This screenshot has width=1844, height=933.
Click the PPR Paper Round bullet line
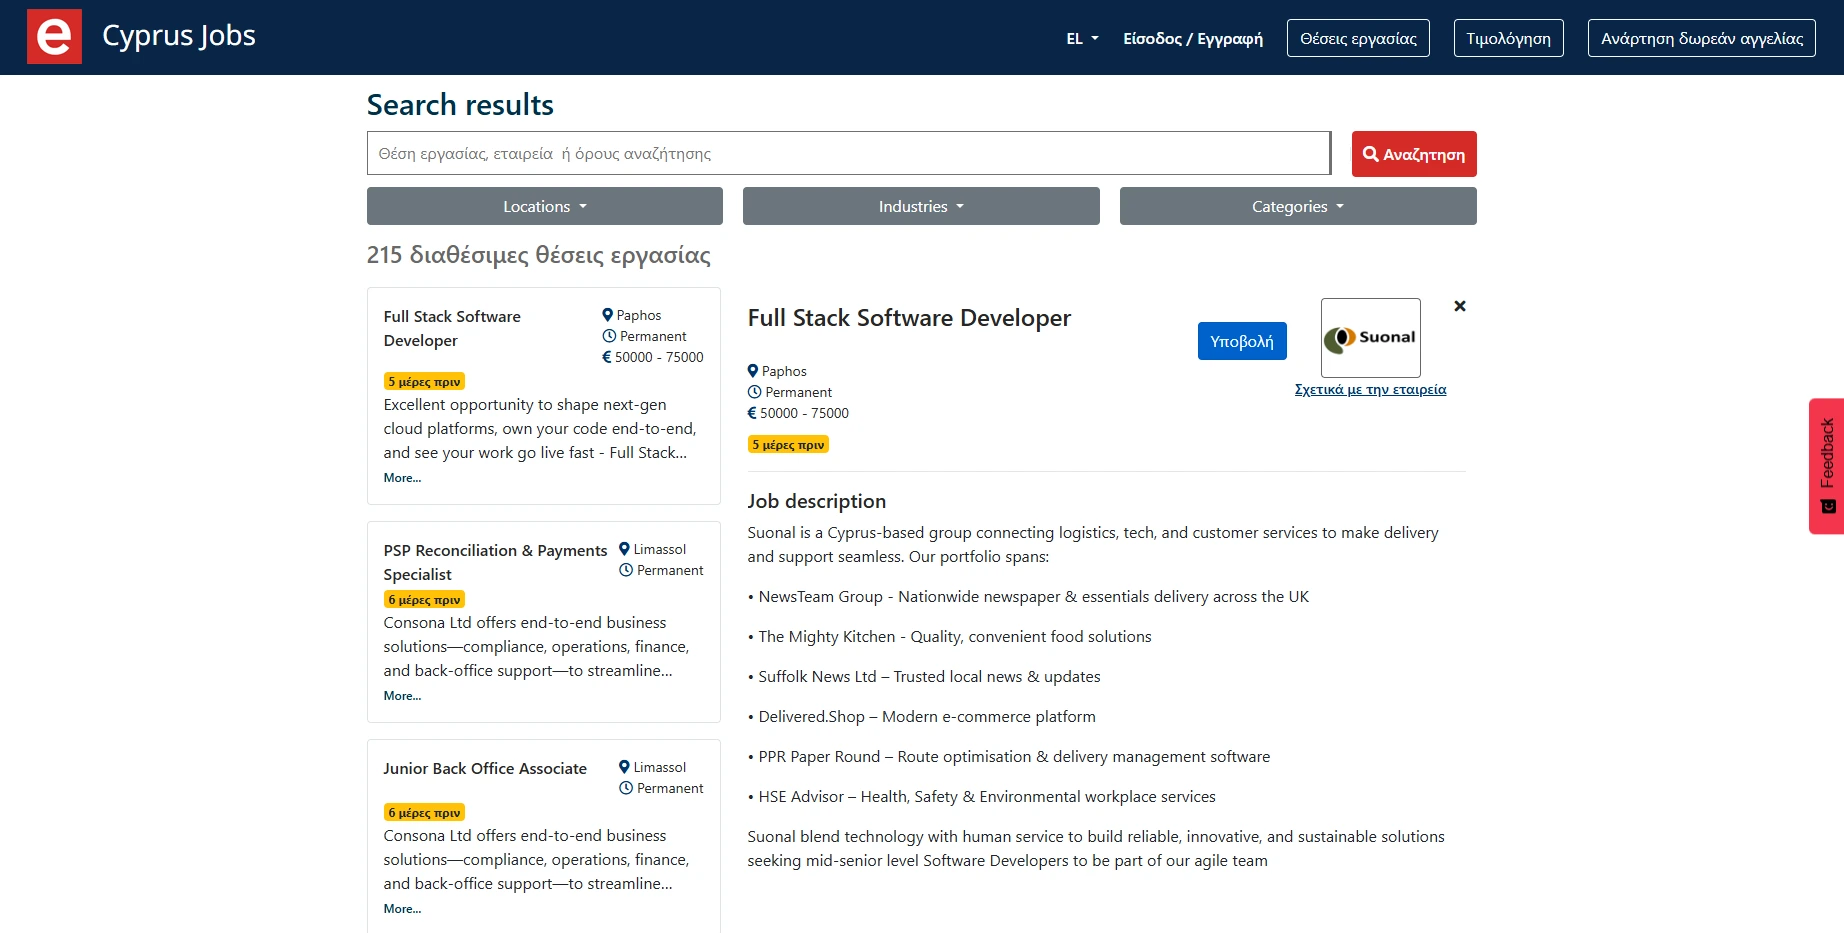click(1009, 757)
